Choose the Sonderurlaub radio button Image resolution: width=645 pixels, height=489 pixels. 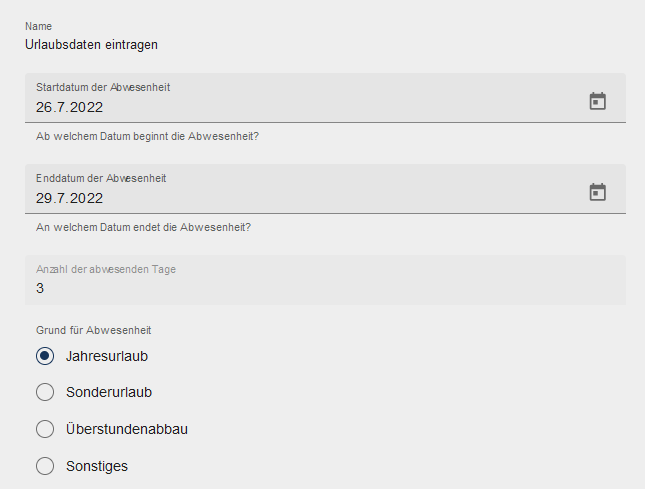44,392
